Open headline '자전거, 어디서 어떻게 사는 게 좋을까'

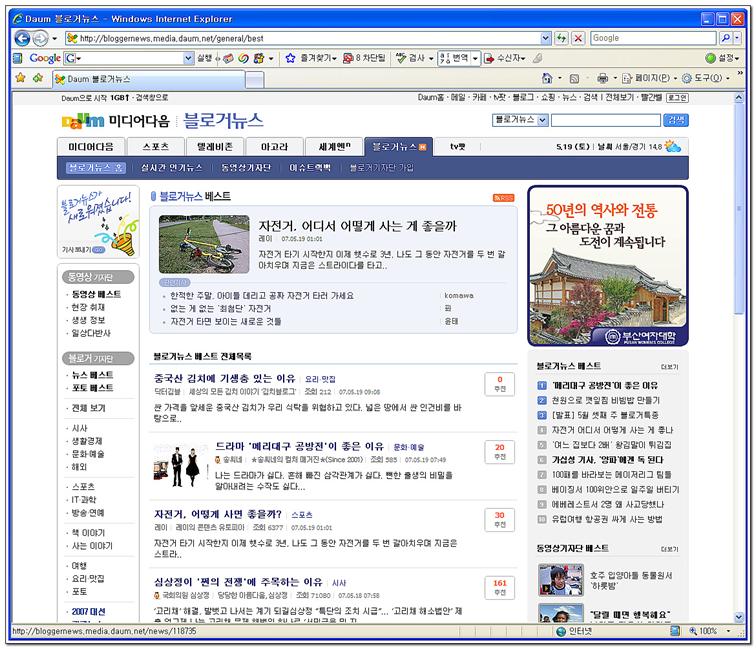(357, 226)
